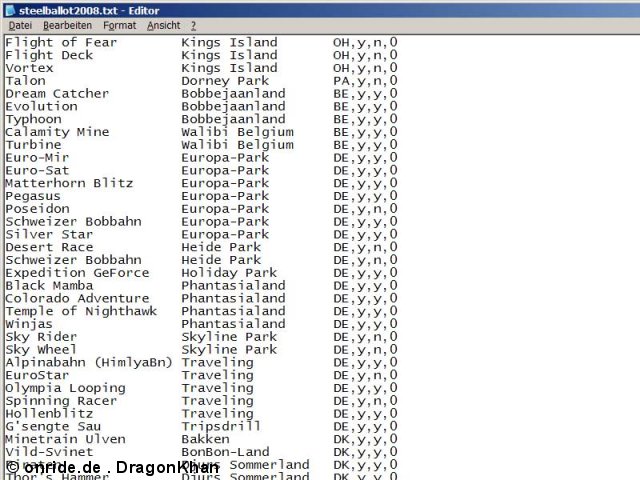640x480 pixels.
Task: Click 'DK,y,y,0' in the Minetrain Ulven row
Action: point(365,439)
